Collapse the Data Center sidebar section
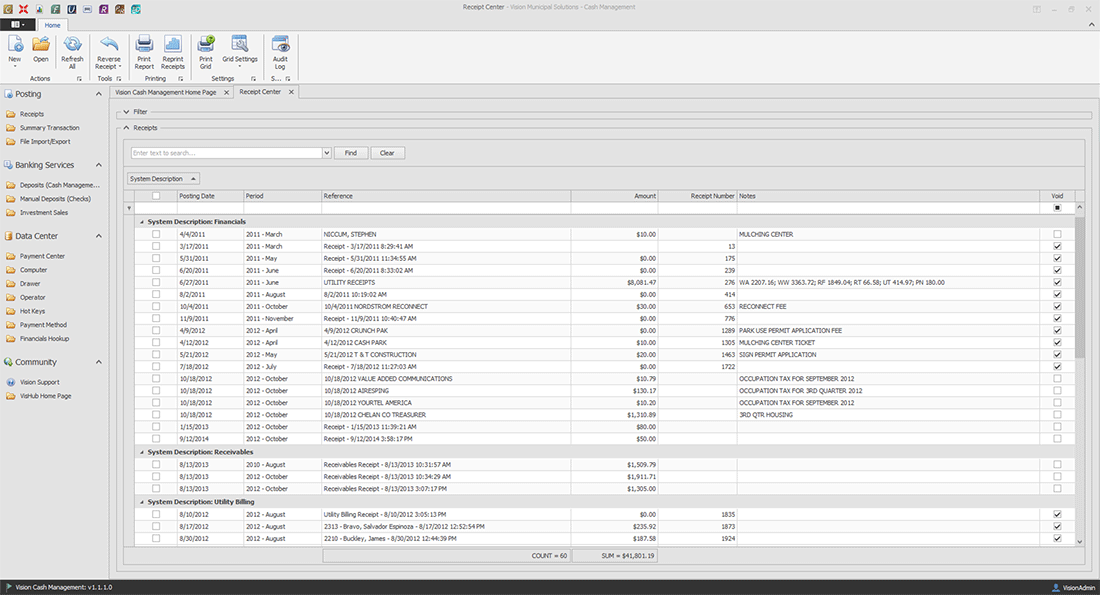Screen dimensions: 1100x595 point(99,236)
